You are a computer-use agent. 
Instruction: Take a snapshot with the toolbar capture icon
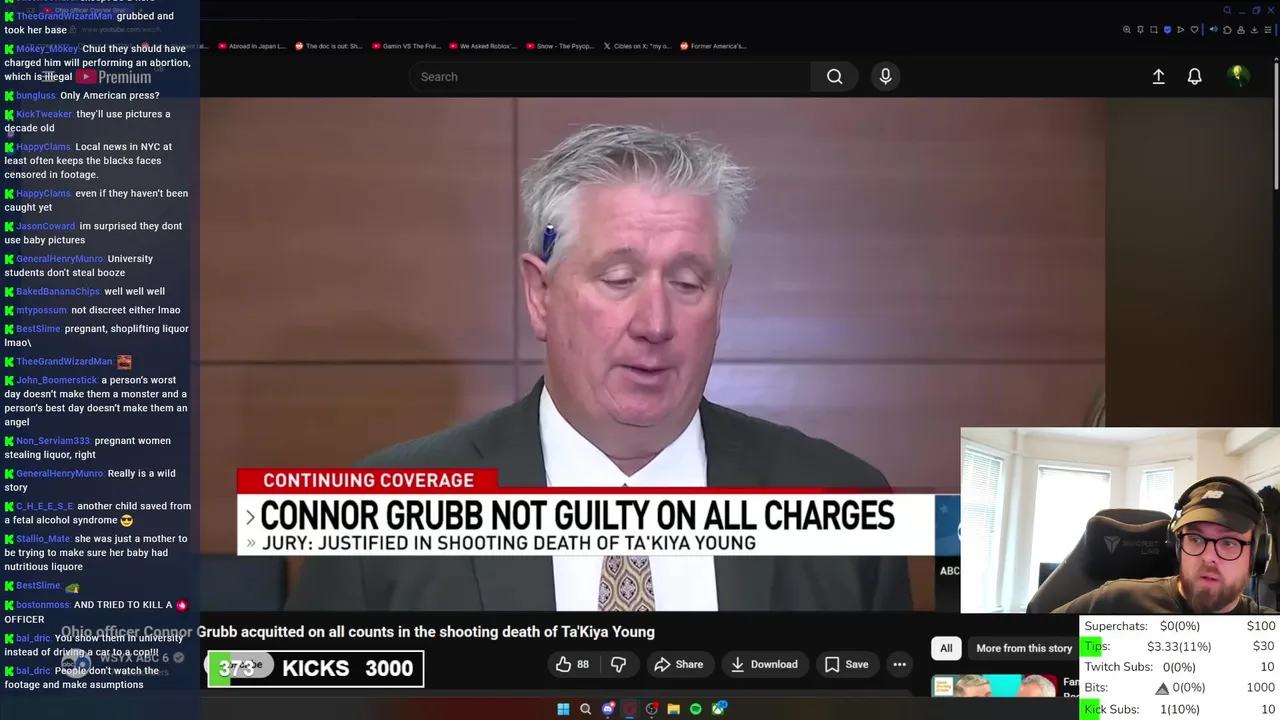tap(1153, 30)
